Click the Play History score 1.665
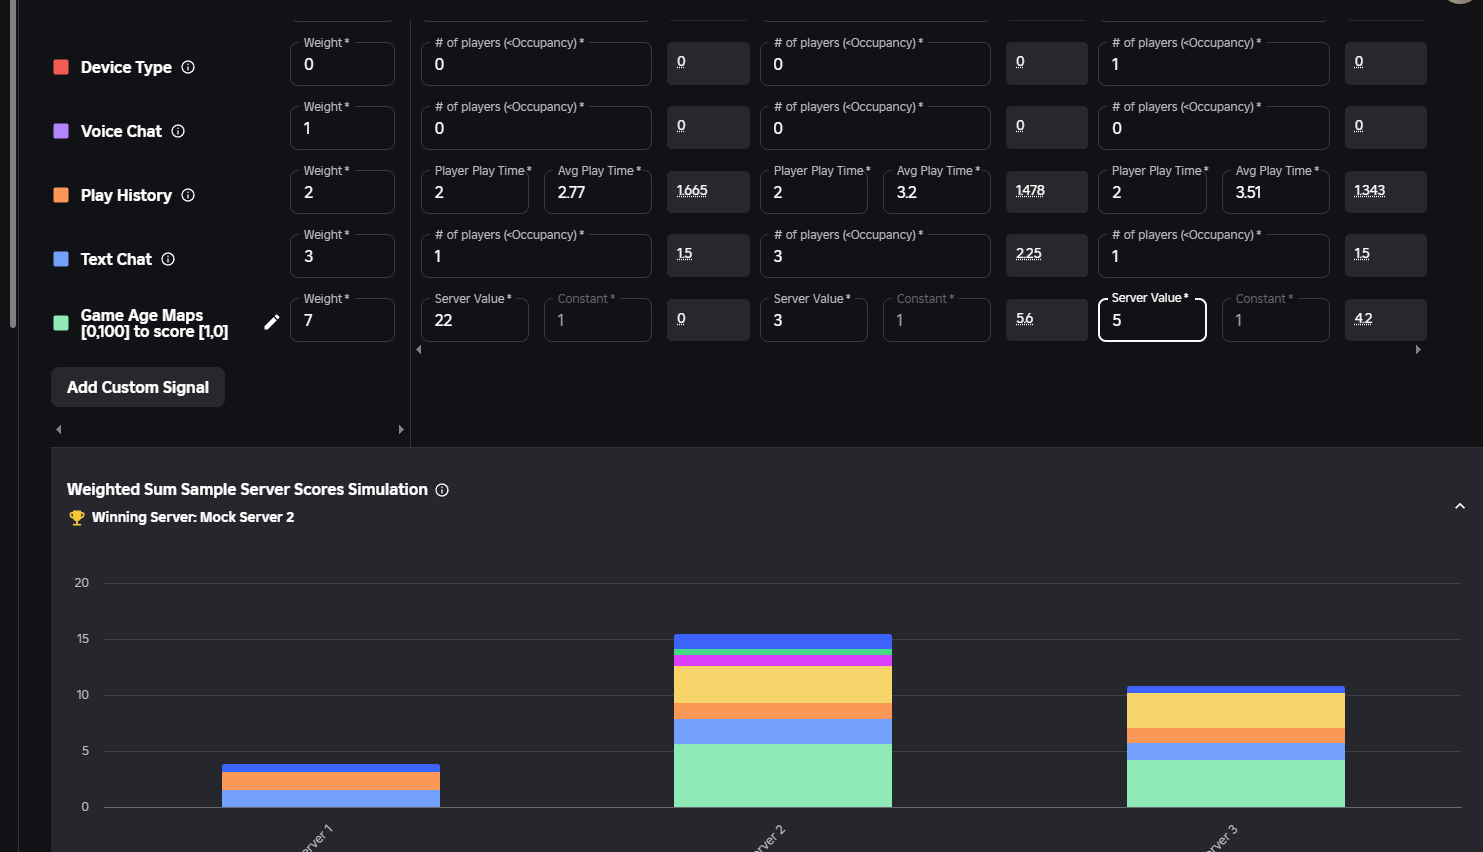This screenshot has height=852, width=1483. (692, 190)
